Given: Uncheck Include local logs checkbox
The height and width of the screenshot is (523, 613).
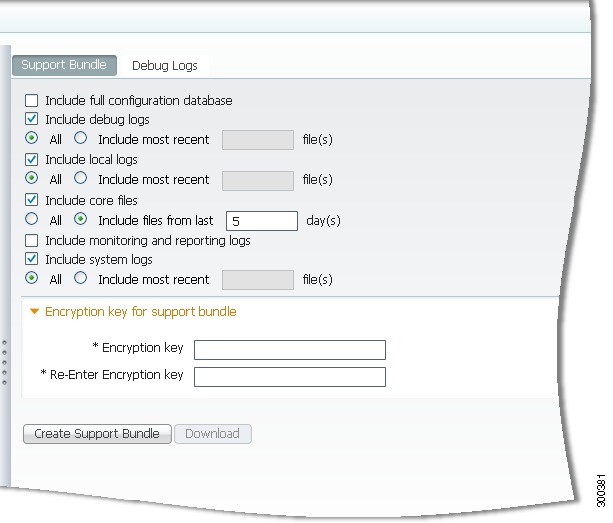Looking at the screenshot, I should (x=31, y=159).
